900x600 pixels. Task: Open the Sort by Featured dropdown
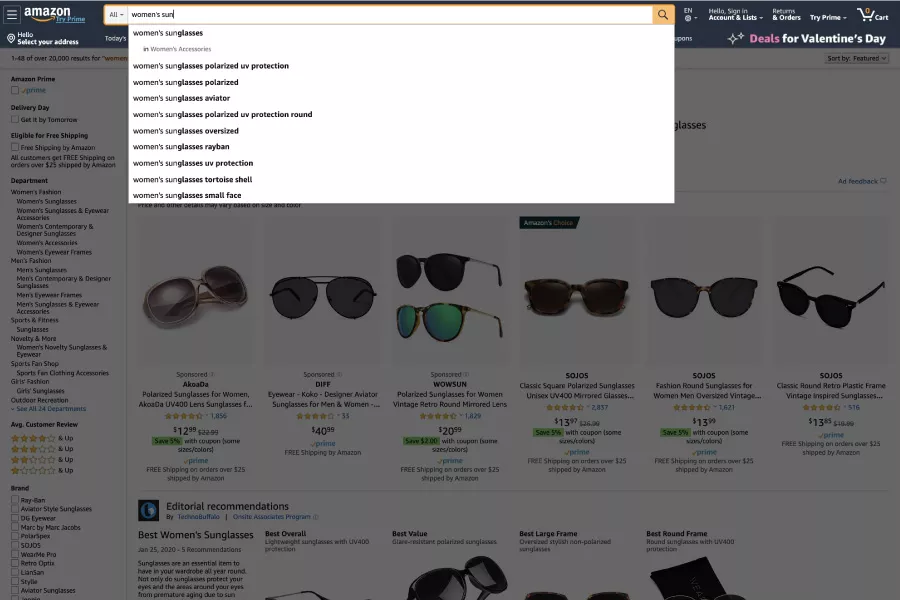click(x=857, y=59)
